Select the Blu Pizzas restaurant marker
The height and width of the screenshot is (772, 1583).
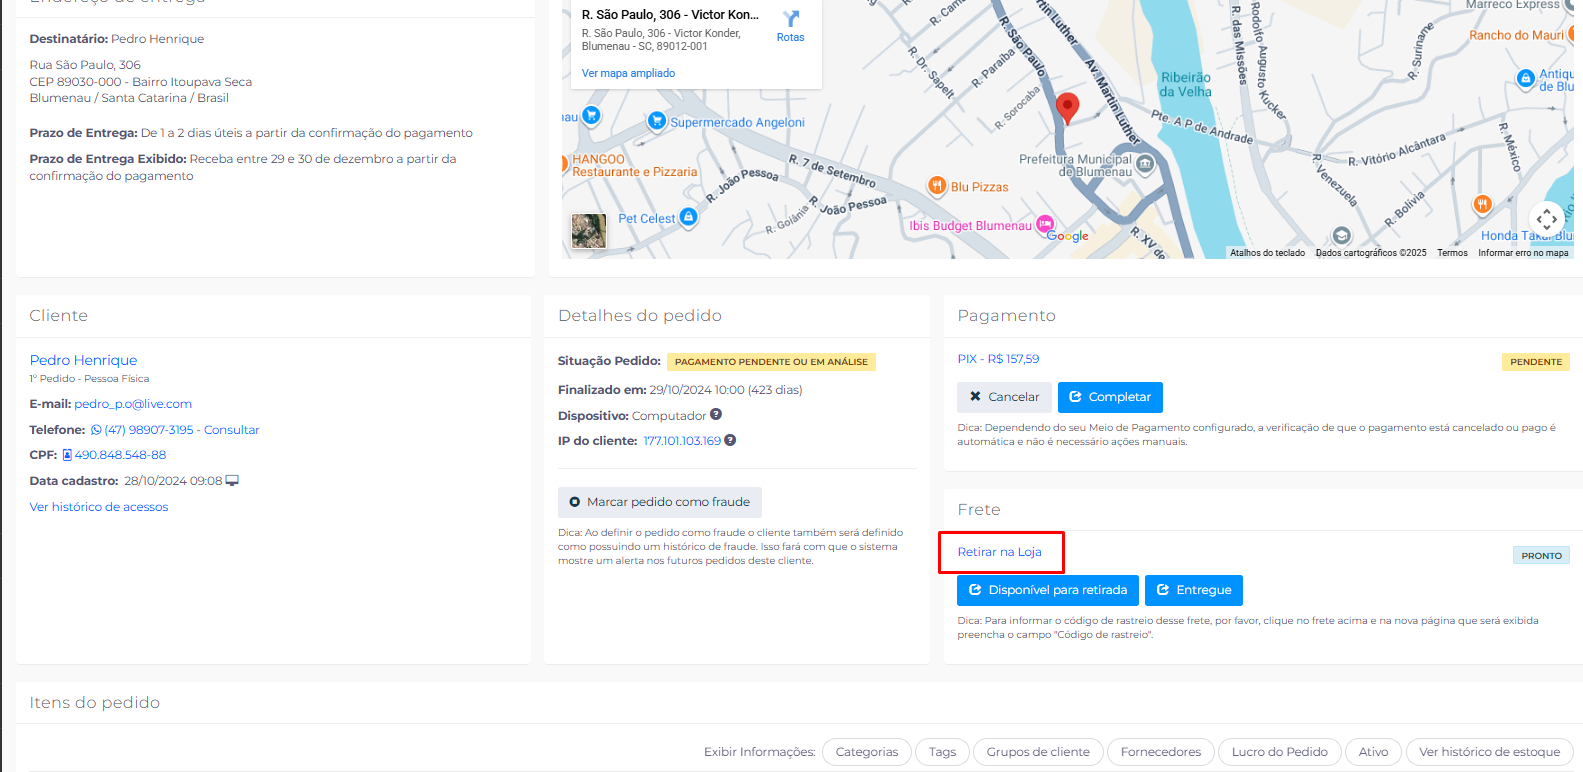point(937,185)
